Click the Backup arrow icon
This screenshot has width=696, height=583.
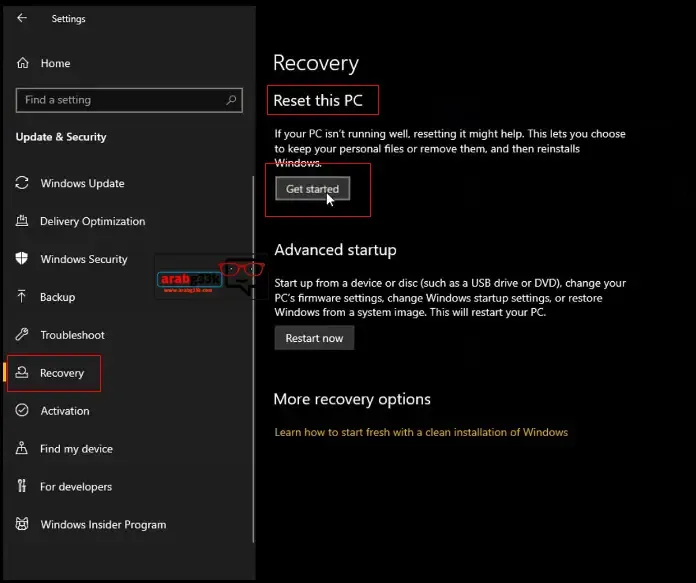click(22, 297)
